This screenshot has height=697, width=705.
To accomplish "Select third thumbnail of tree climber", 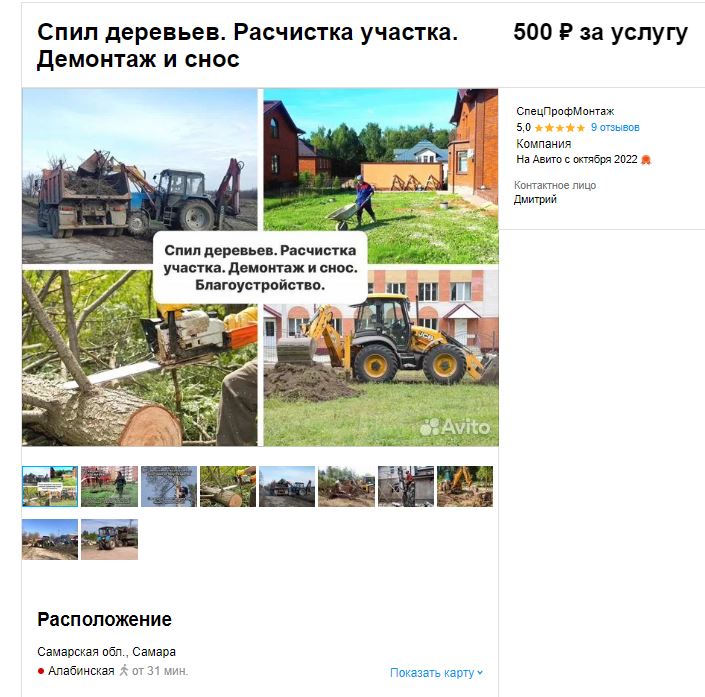I will coord(169,487).
